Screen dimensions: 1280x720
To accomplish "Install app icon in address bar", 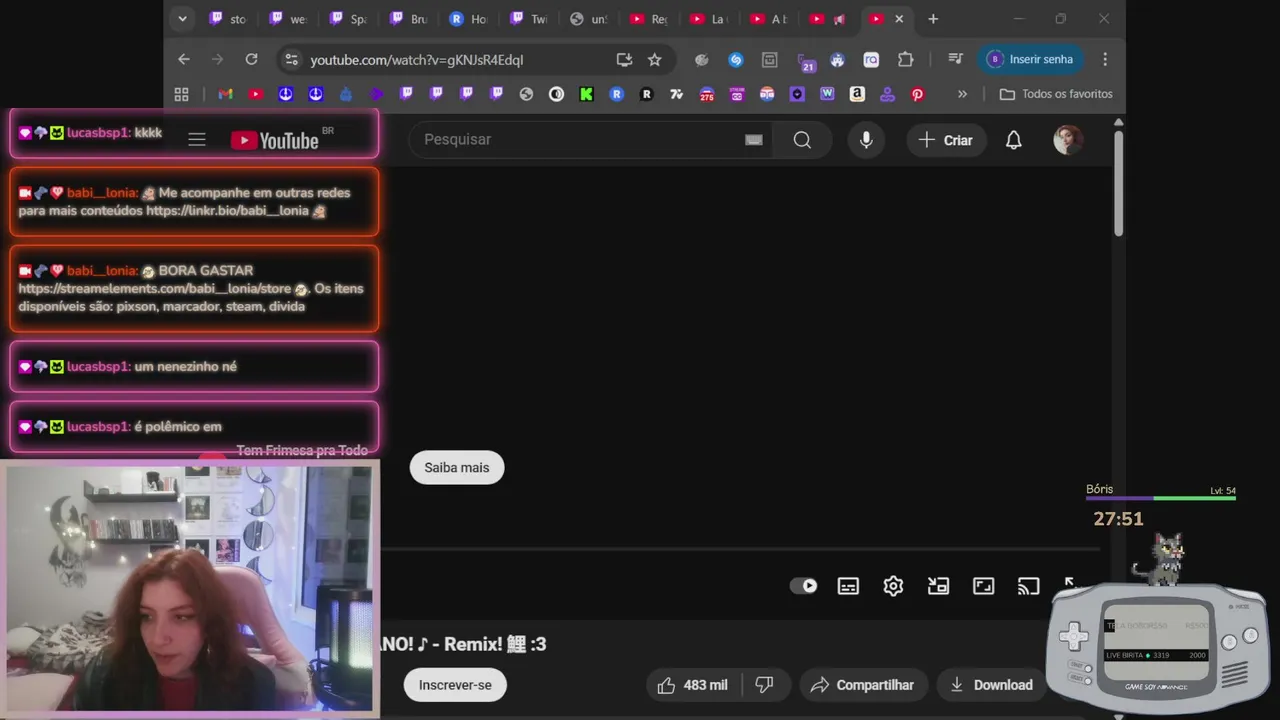I will tap(624, 60).
